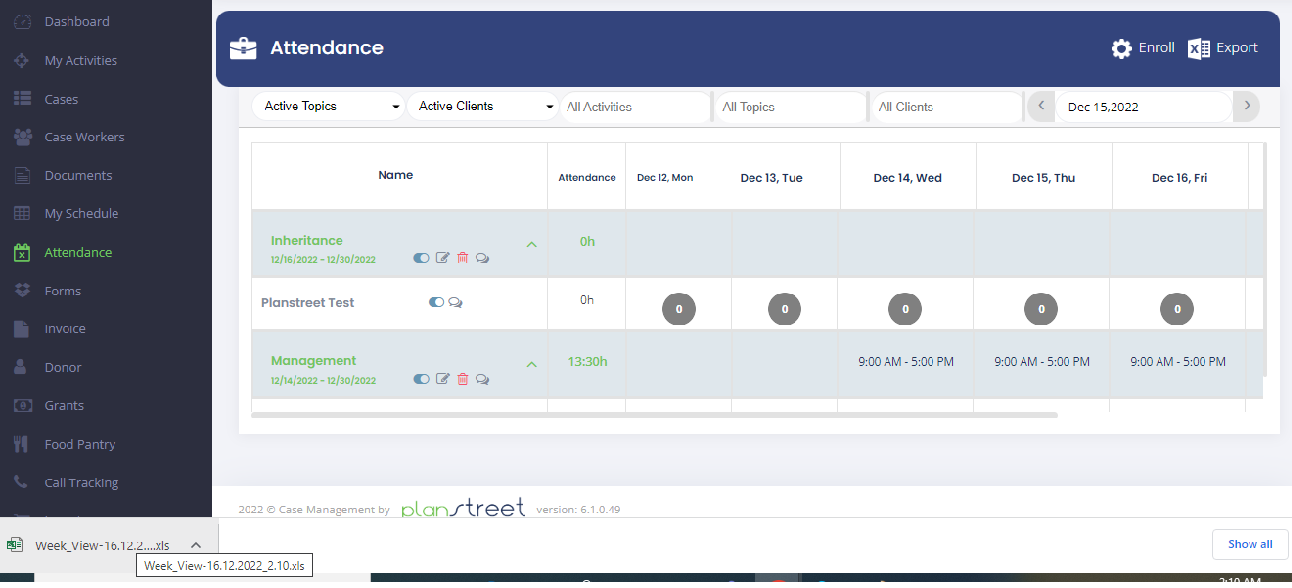Open My Schedule page

pos(81,213)
